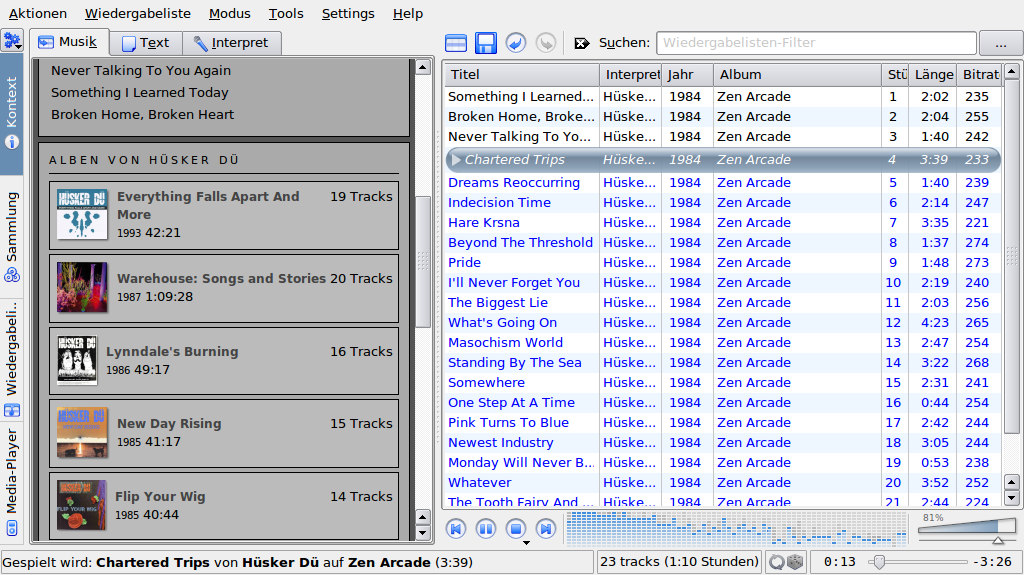This screenshot has width=1024, height=575.
Task: Expand the Warehouse: Songs and Stories album
Action: pos(224,288)
